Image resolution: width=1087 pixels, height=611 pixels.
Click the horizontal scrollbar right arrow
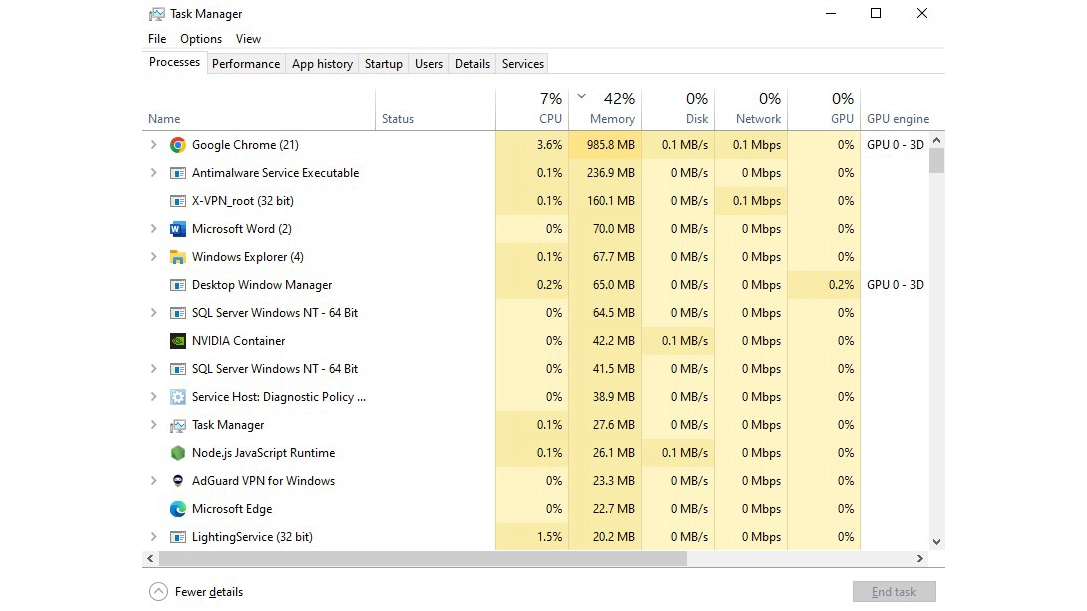[920, 558]
